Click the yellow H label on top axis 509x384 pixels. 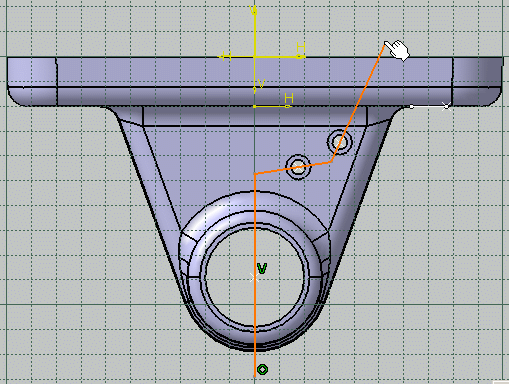(x=301, y=47)
